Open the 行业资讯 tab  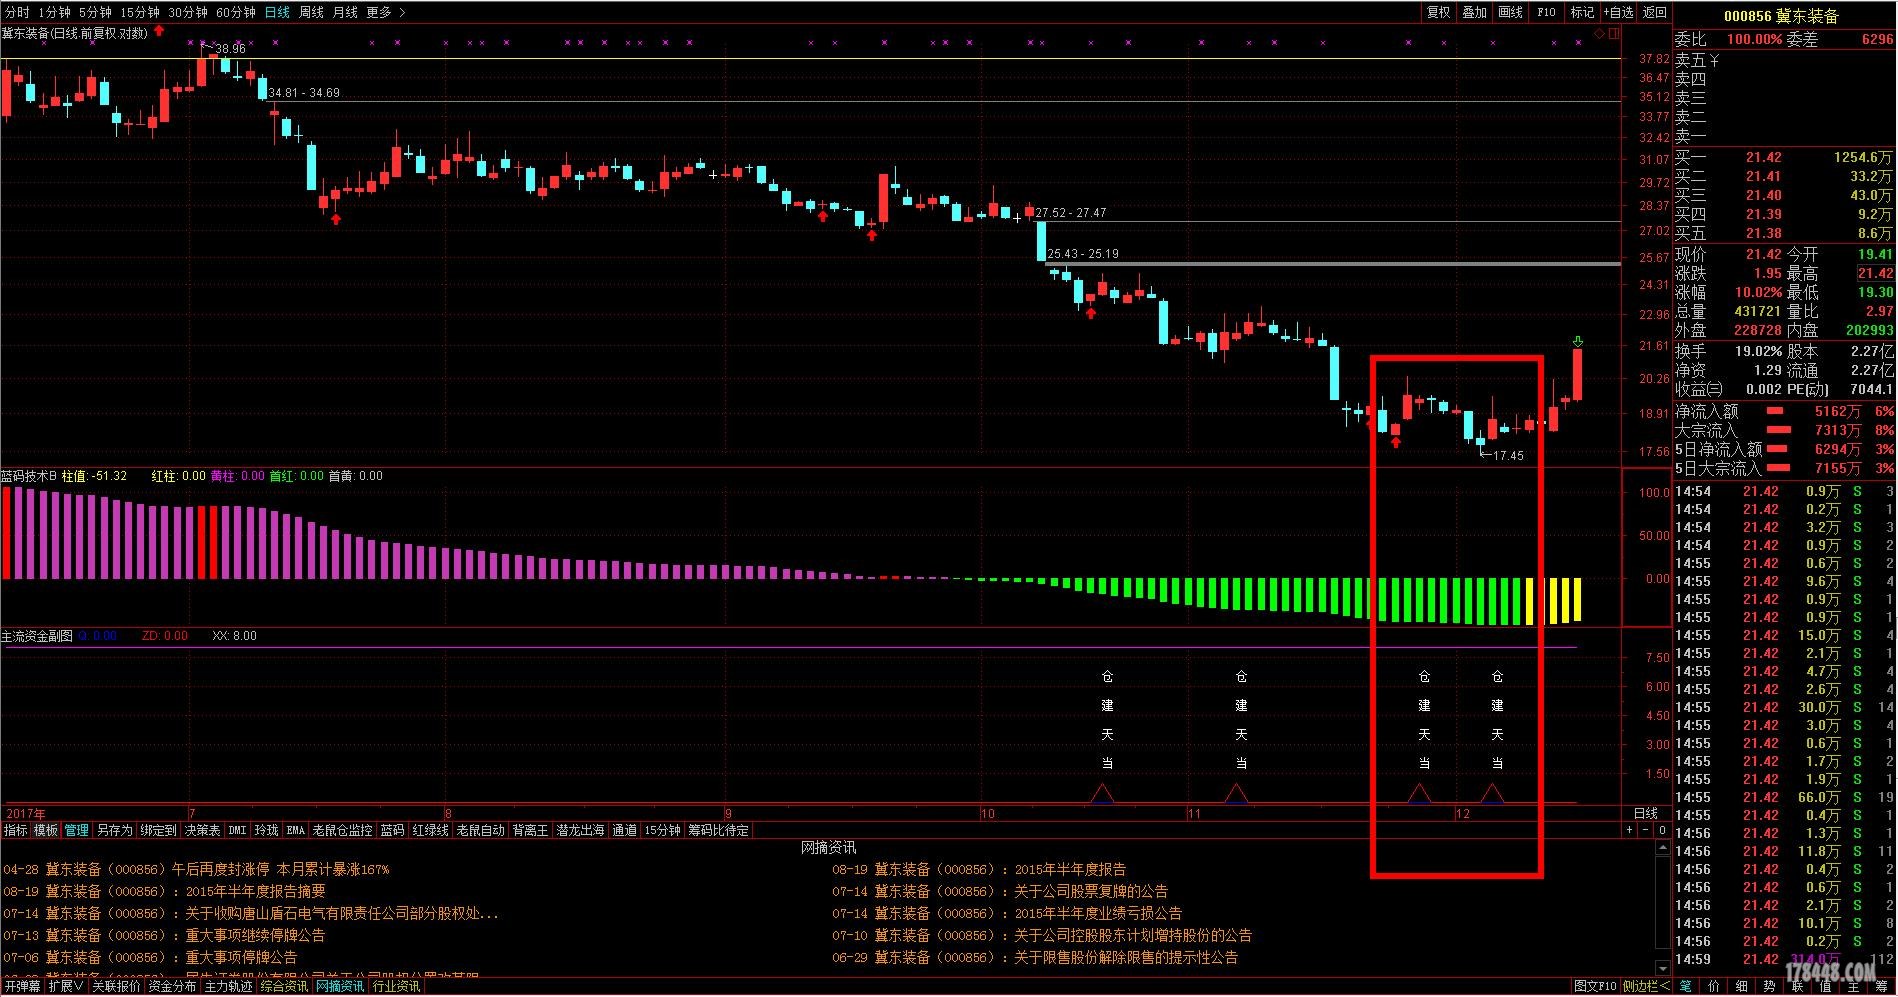click(396, 986)
